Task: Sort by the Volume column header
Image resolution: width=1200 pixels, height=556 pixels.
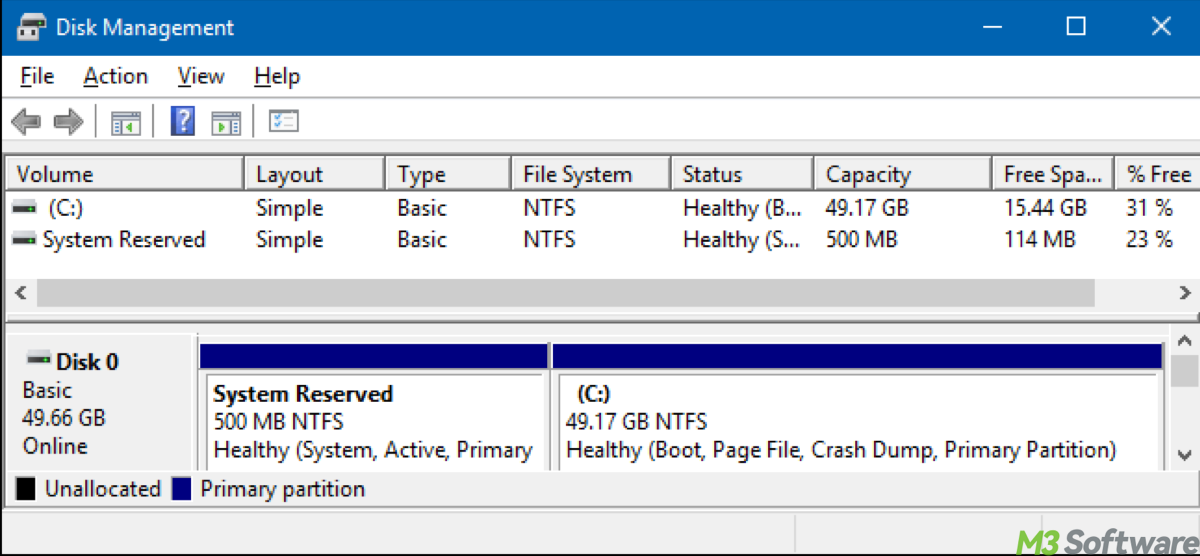Action: tap(125, 174)
